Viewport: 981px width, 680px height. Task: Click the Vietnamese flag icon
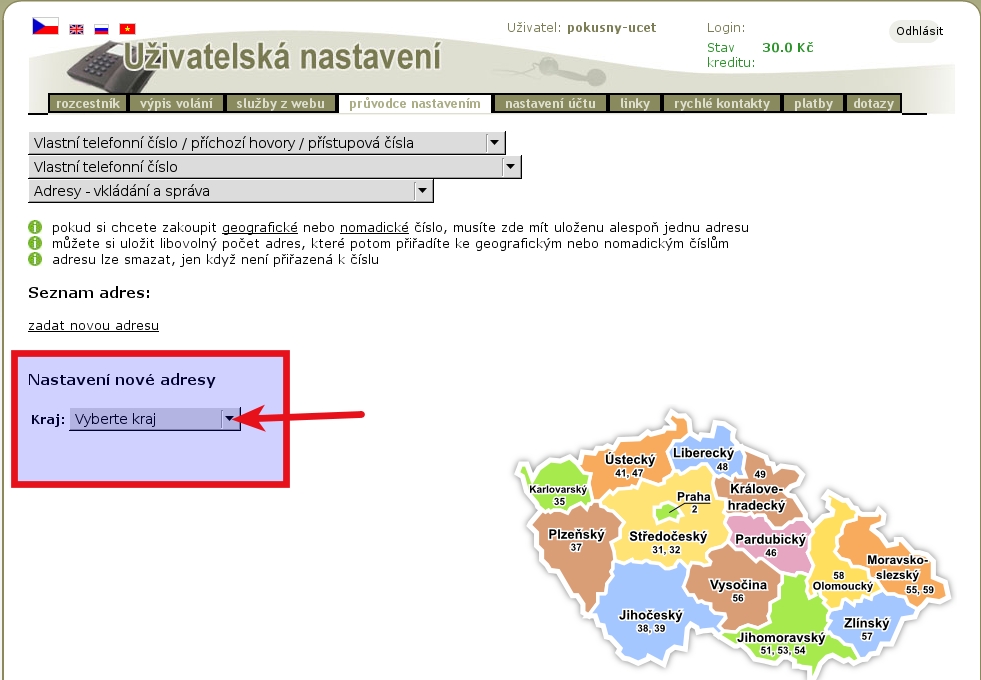[x=127, y=29]
